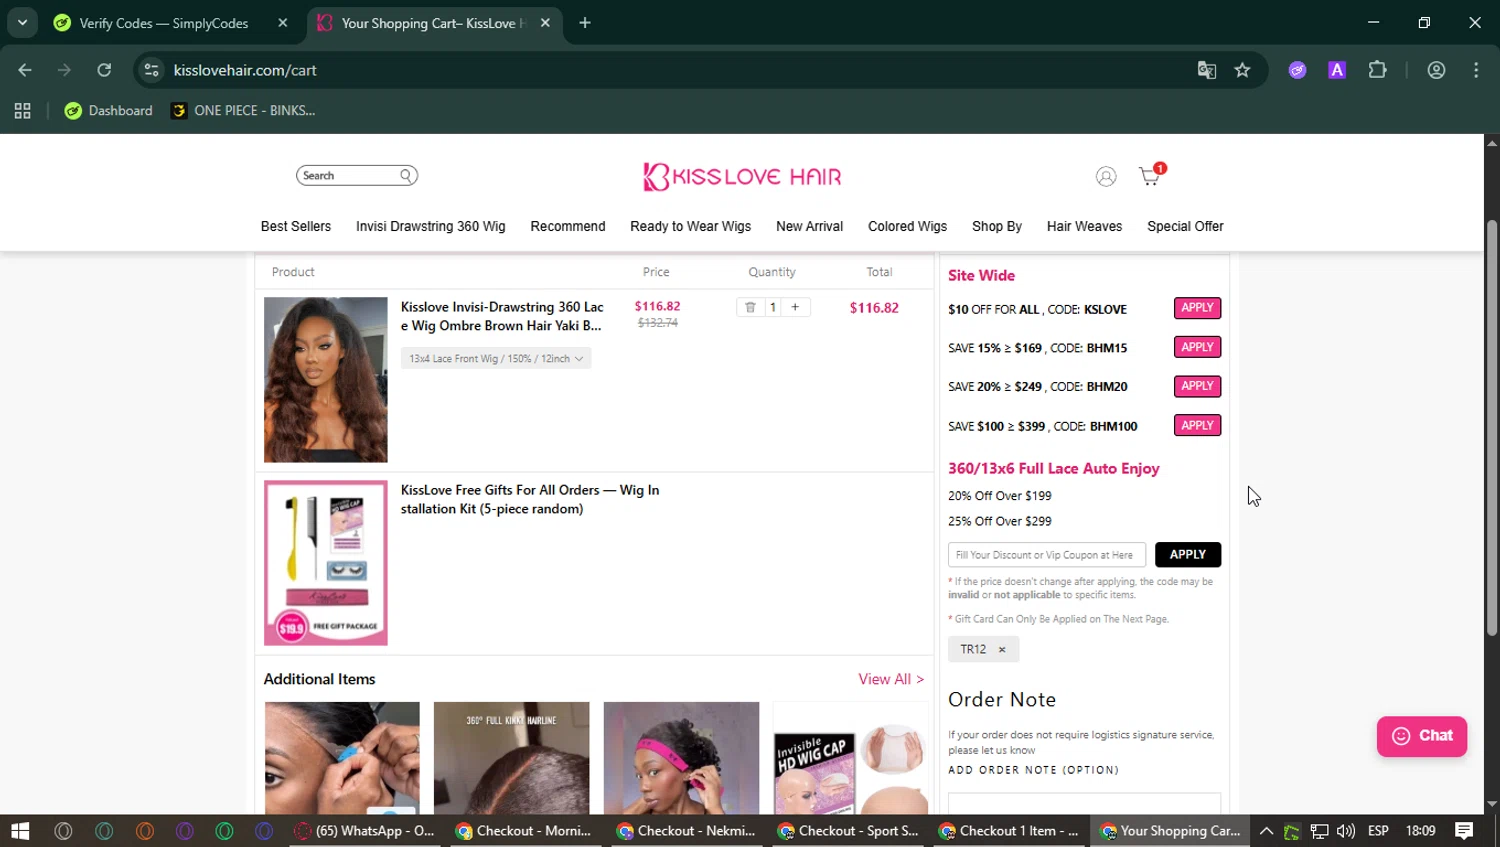Open the browser extensions puzzle icon

(1378, 70)
